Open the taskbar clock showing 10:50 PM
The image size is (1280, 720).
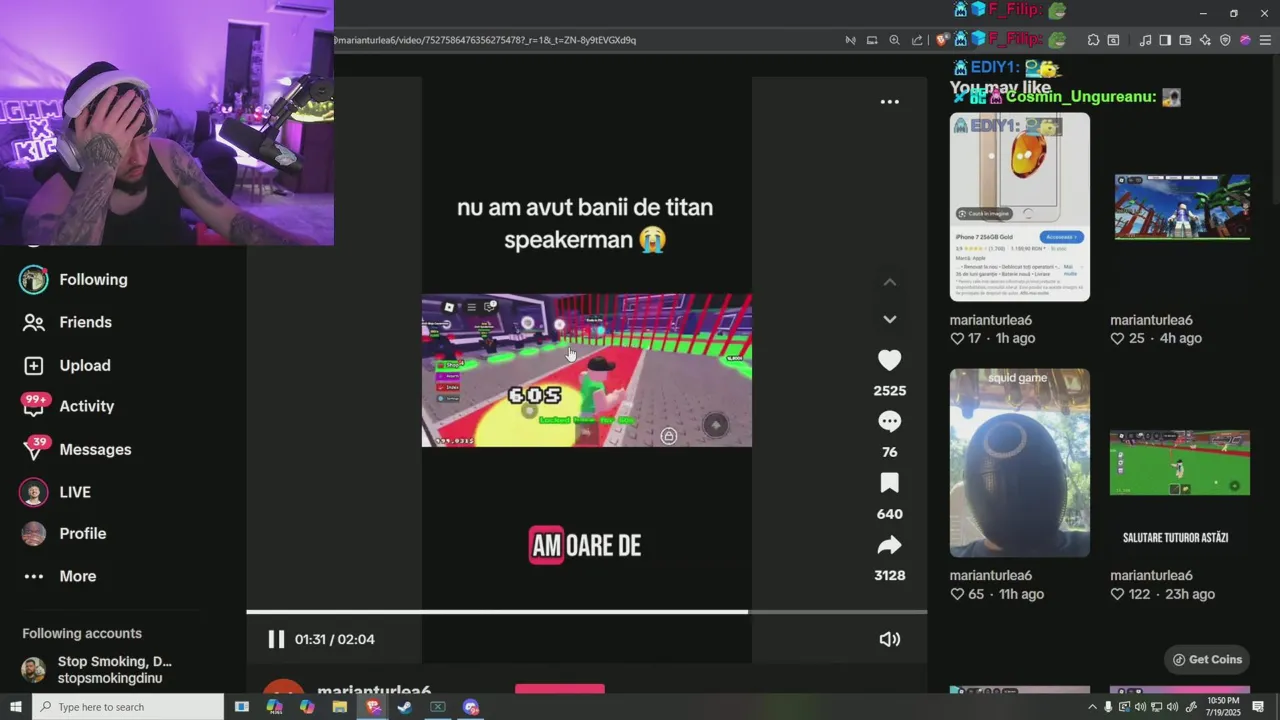1222,707
